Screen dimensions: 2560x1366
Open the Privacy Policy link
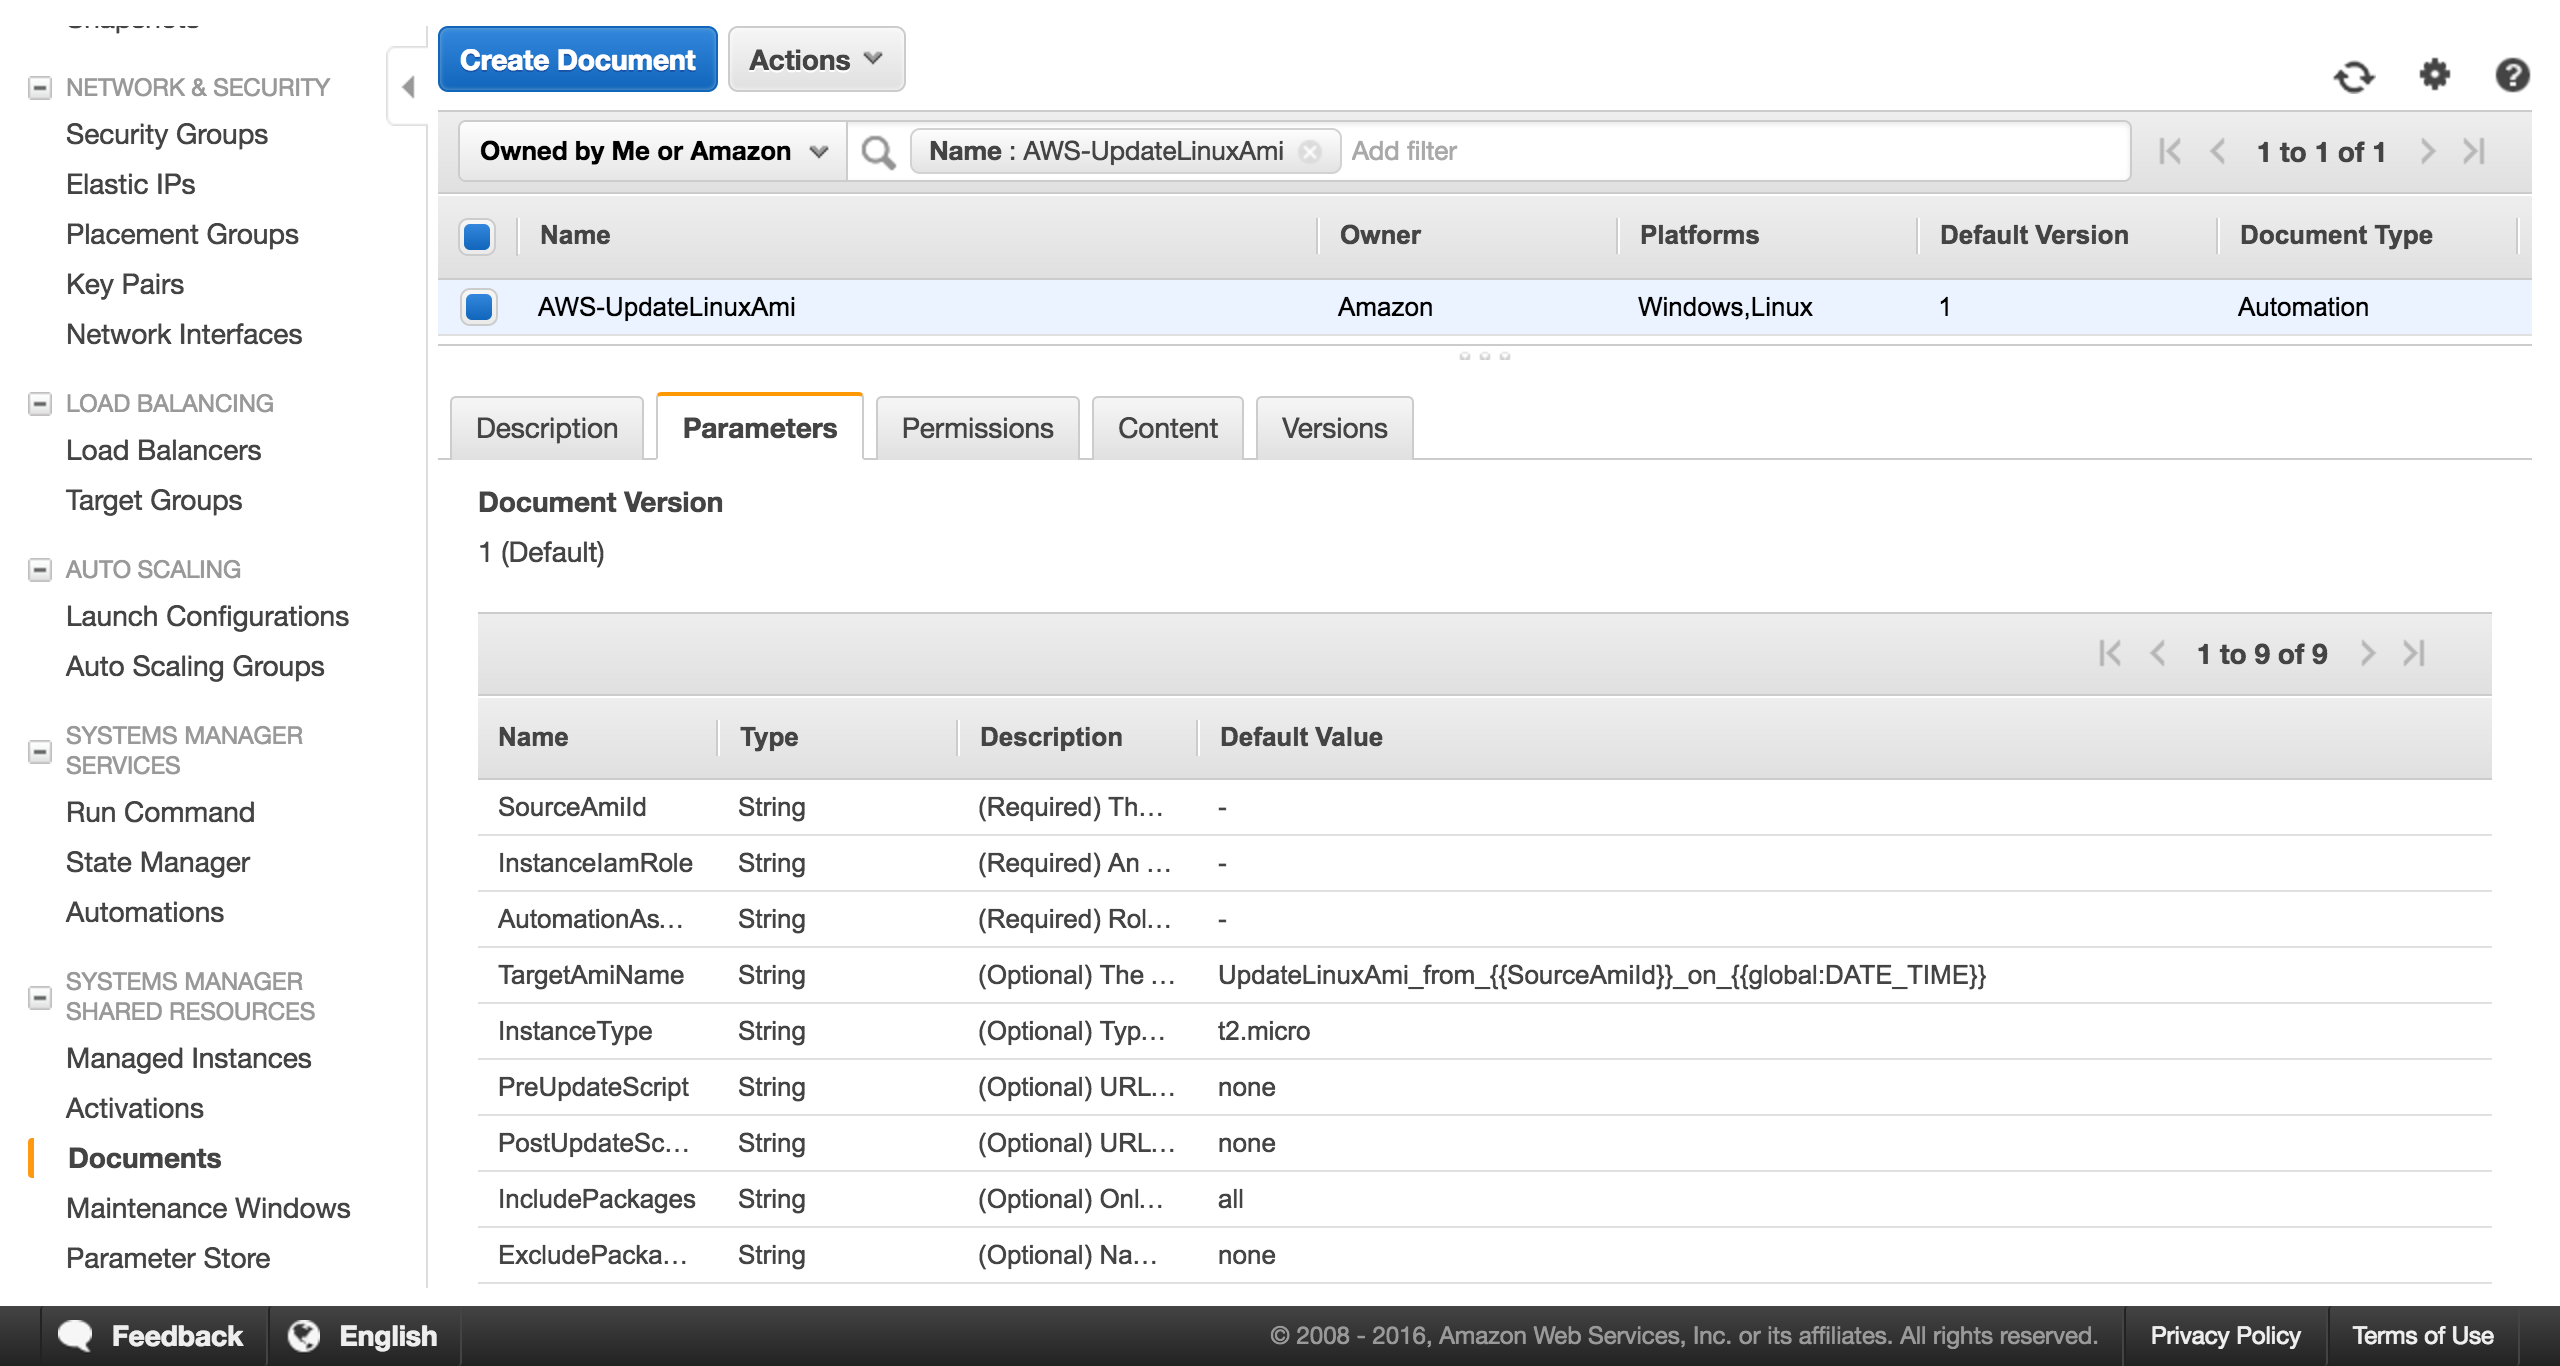click(2225, 1336)
